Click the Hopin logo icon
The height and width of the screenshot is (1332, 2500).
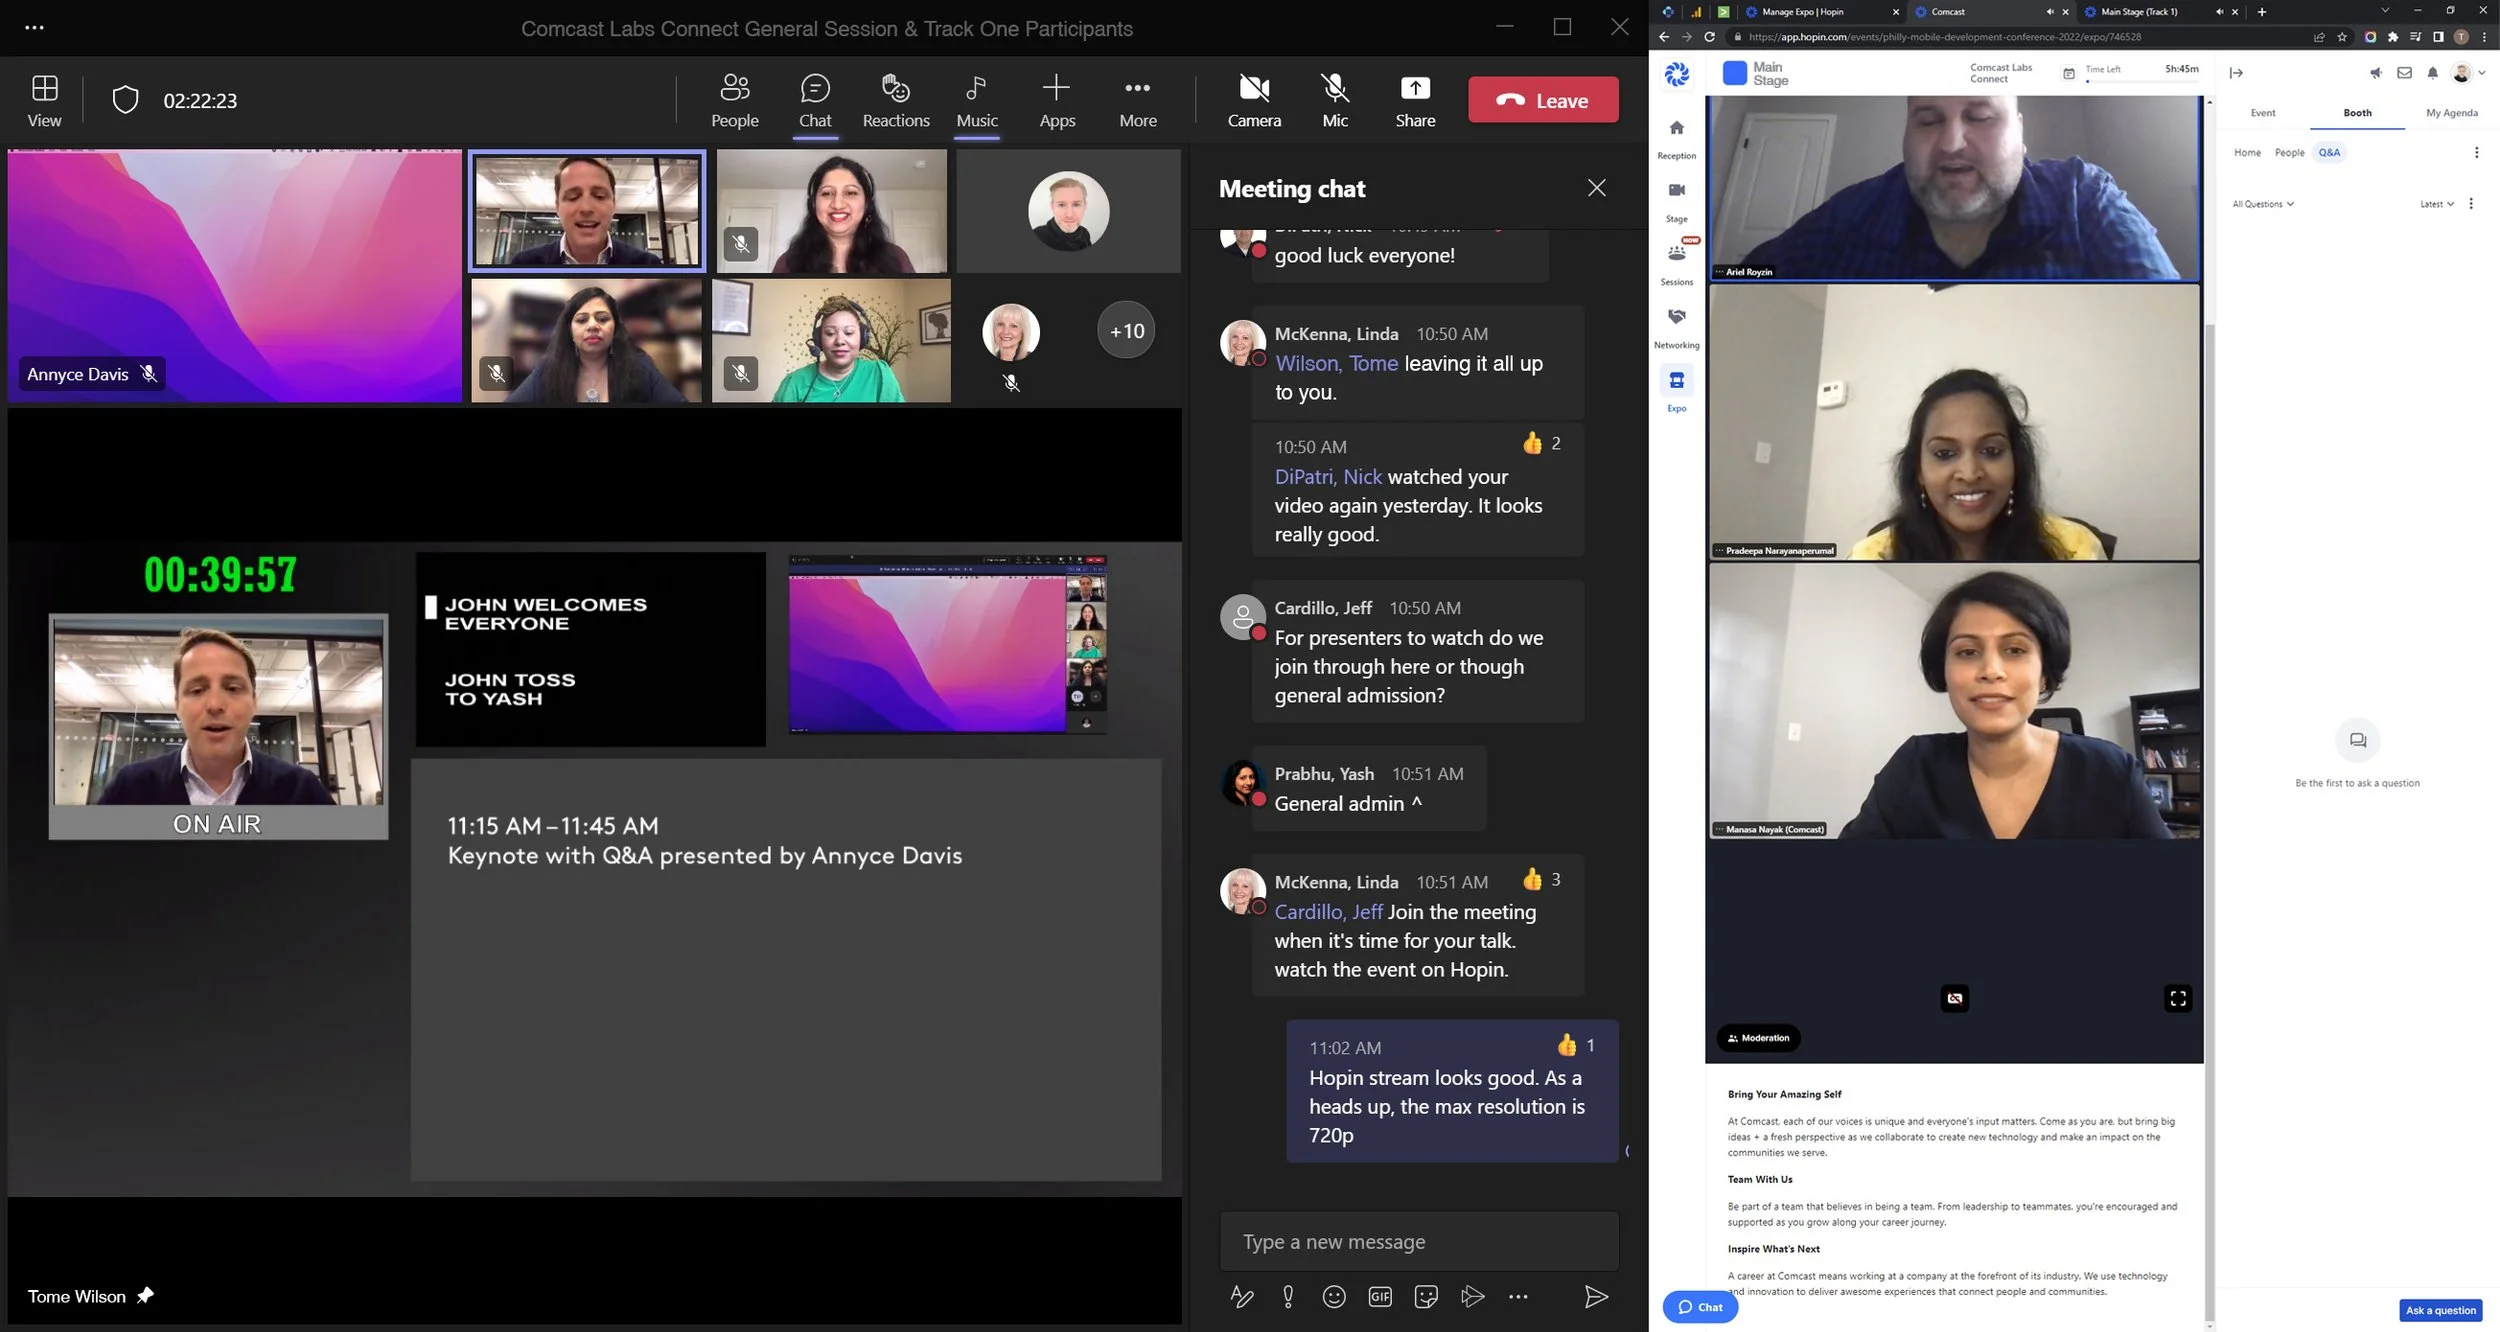point(1676,73)
